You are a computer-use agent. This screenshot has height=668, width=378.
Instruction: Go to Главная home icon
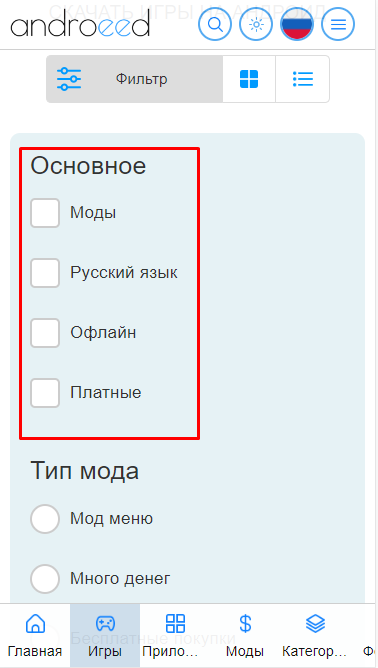tap(35, 635)
